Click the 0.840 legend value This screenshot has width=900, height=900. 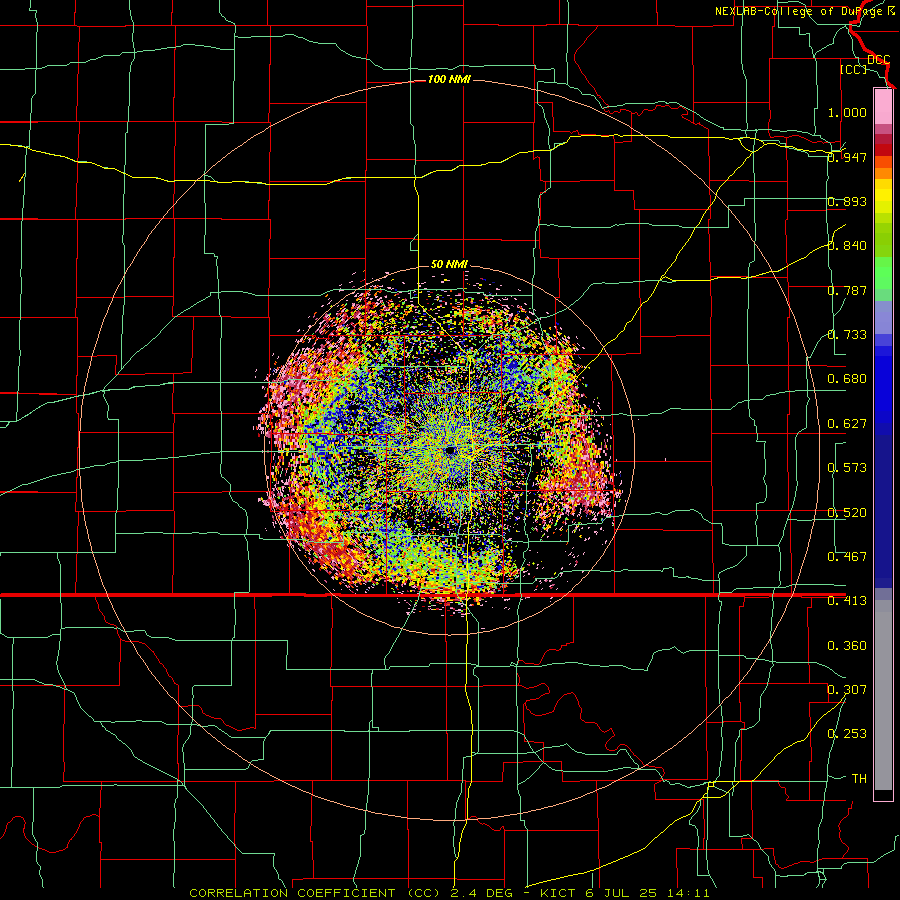pyautogui.click(x=847, y=246)
